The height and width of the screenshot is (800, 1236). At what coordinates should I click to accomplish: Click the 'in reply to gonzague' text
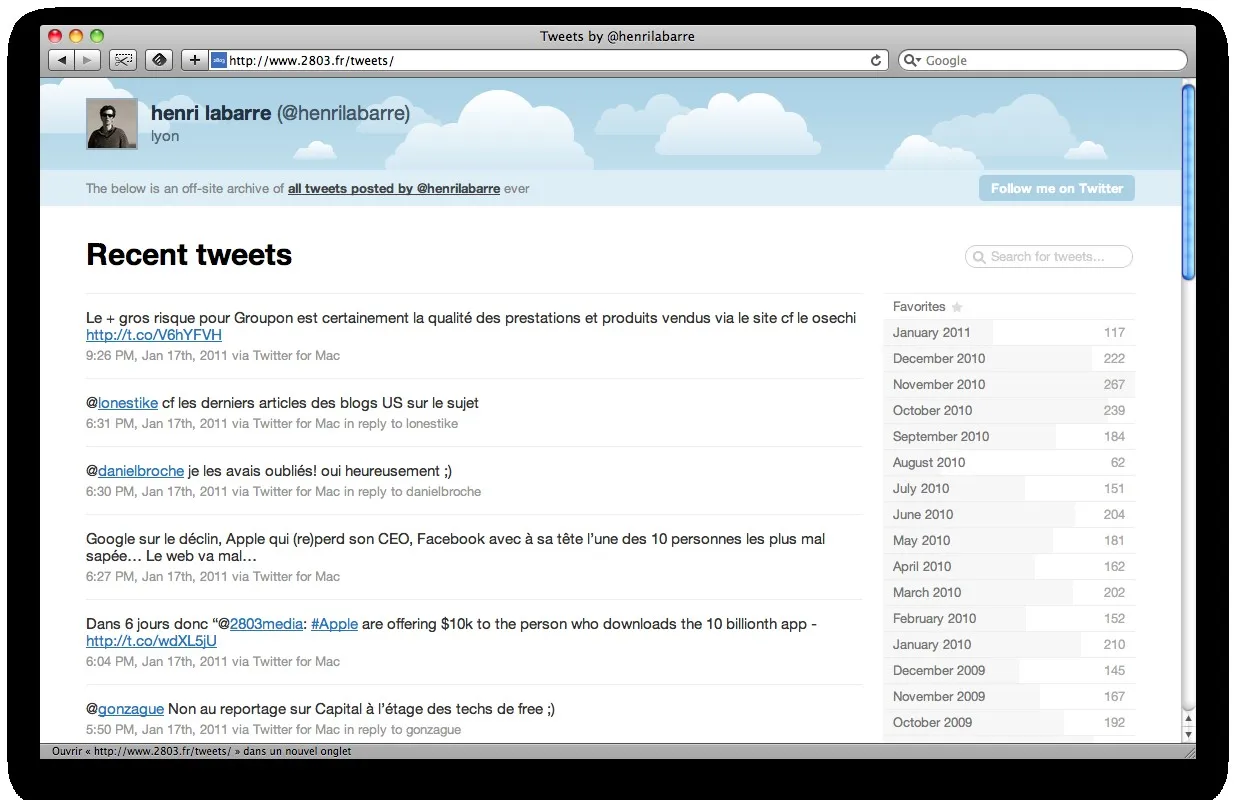403,730
